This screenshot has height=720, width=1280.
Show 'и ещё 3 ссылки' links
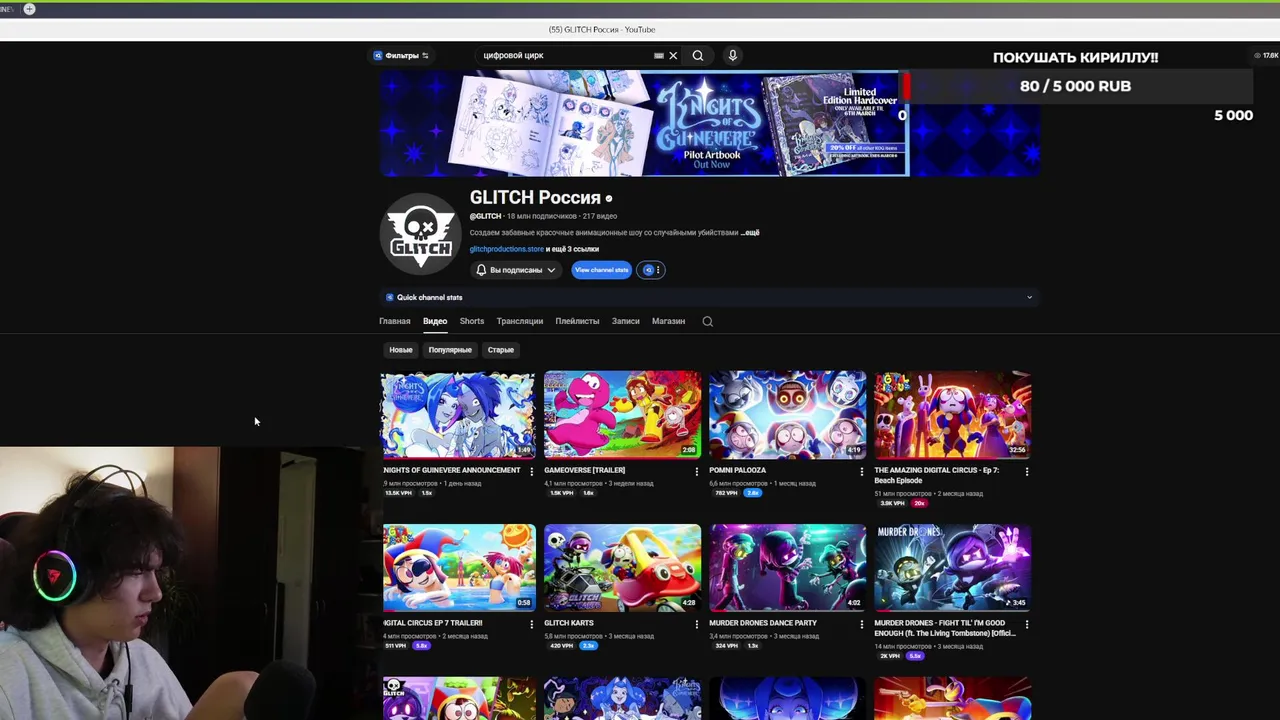pos(572,249)
